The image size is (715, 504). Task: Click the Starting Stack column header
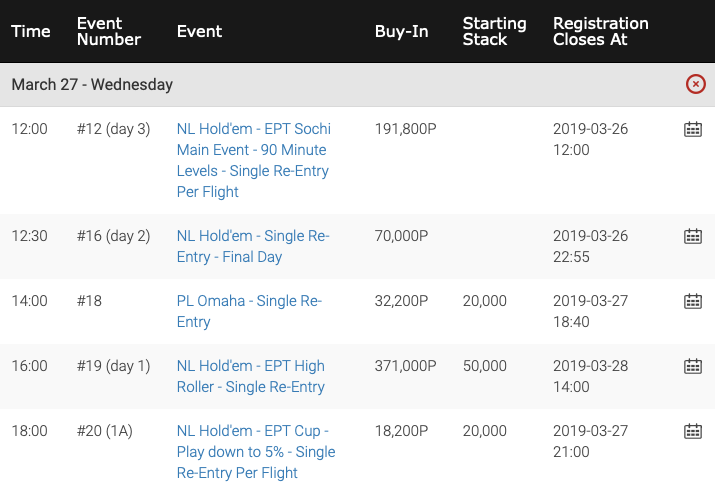click(x=494, y=31)
